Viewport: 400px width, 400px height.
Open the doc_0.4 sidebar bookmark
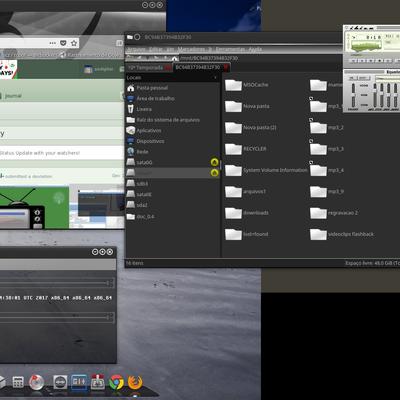tap(172, 217)
